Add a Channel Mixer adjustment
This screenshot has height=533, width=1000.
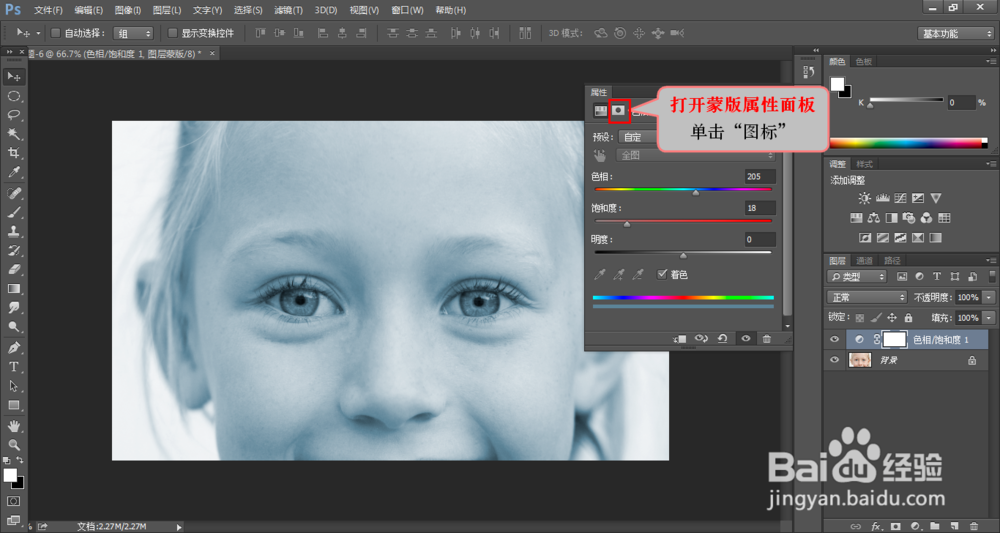(927, 218)
